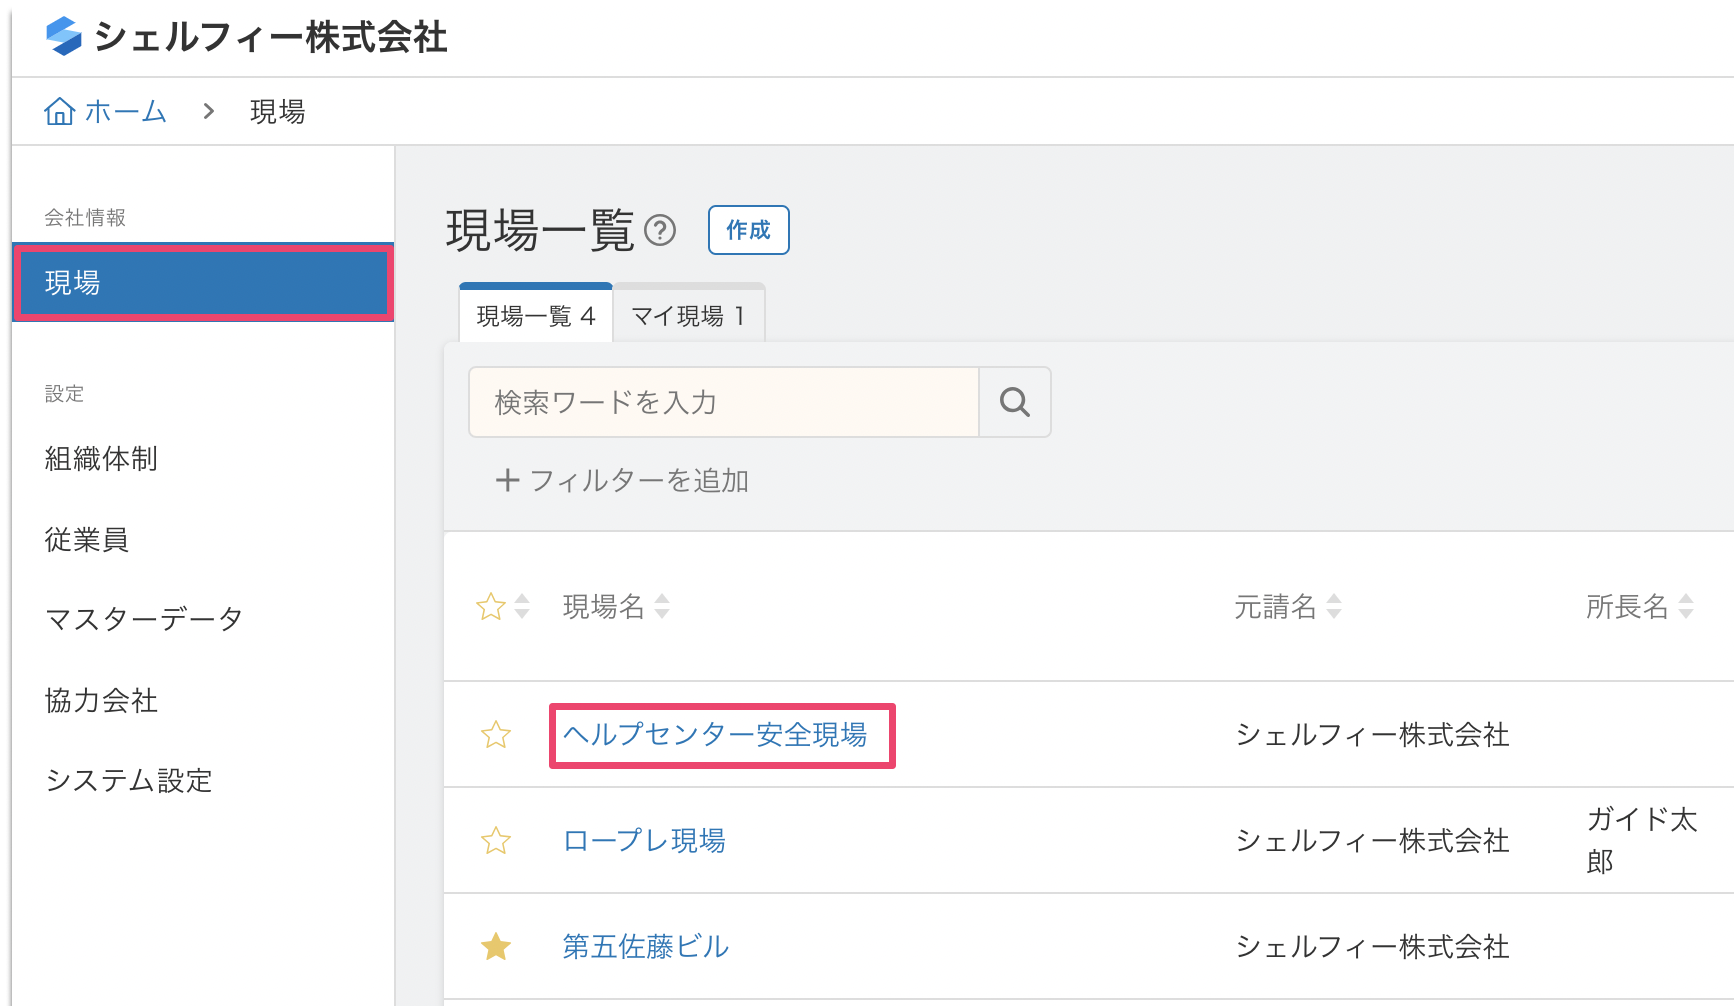Sort list by 現場名 column arrows

point(662,606)
